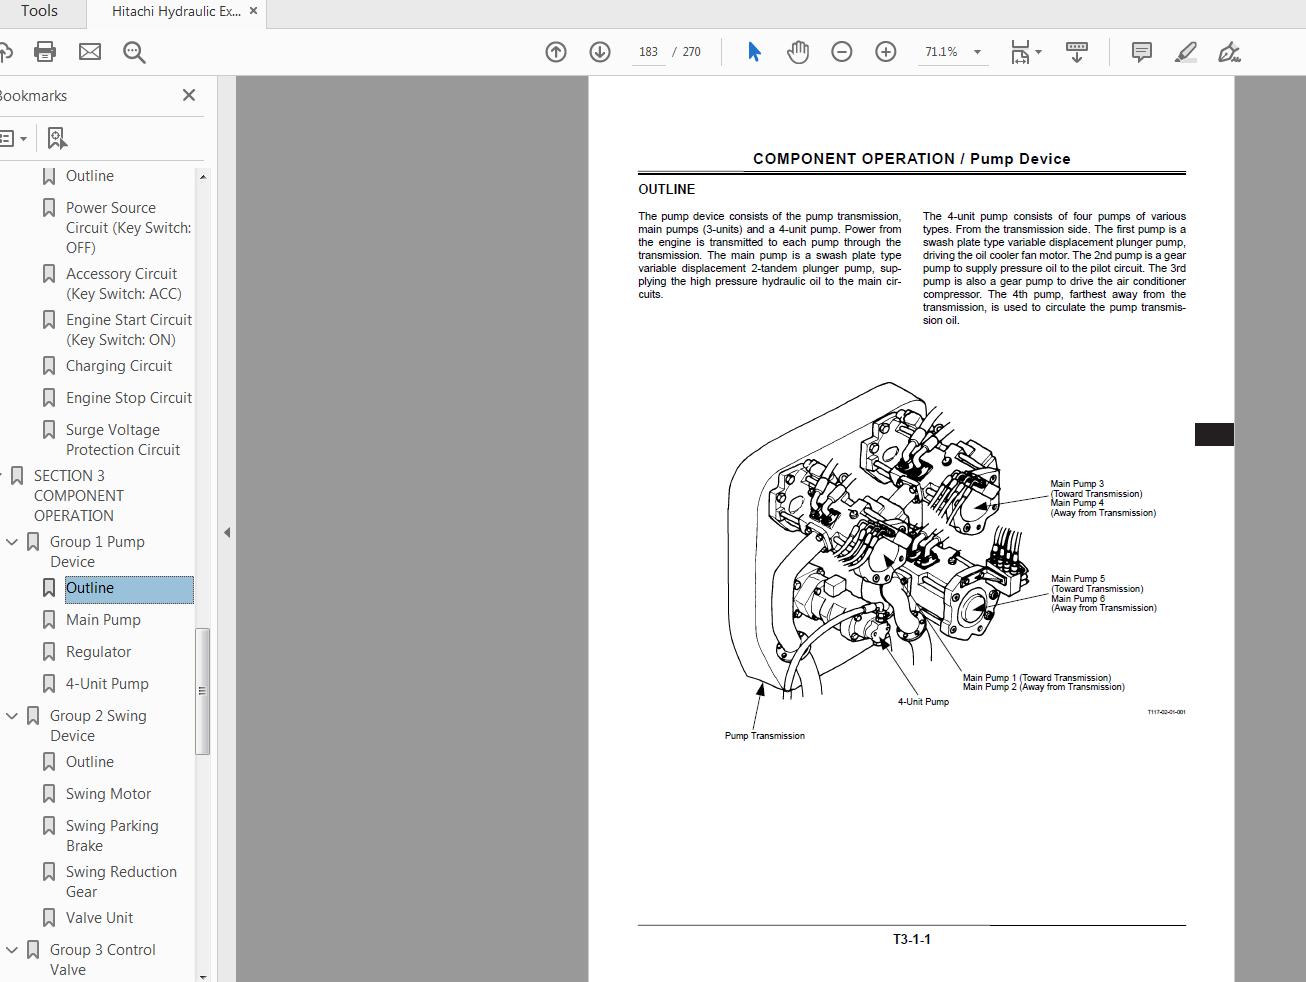Image resolution: width=1306 pixels, height=982 pixels.
Task: Collapse the Group 2 Swing Device bookmark
Action: (12, 716)
